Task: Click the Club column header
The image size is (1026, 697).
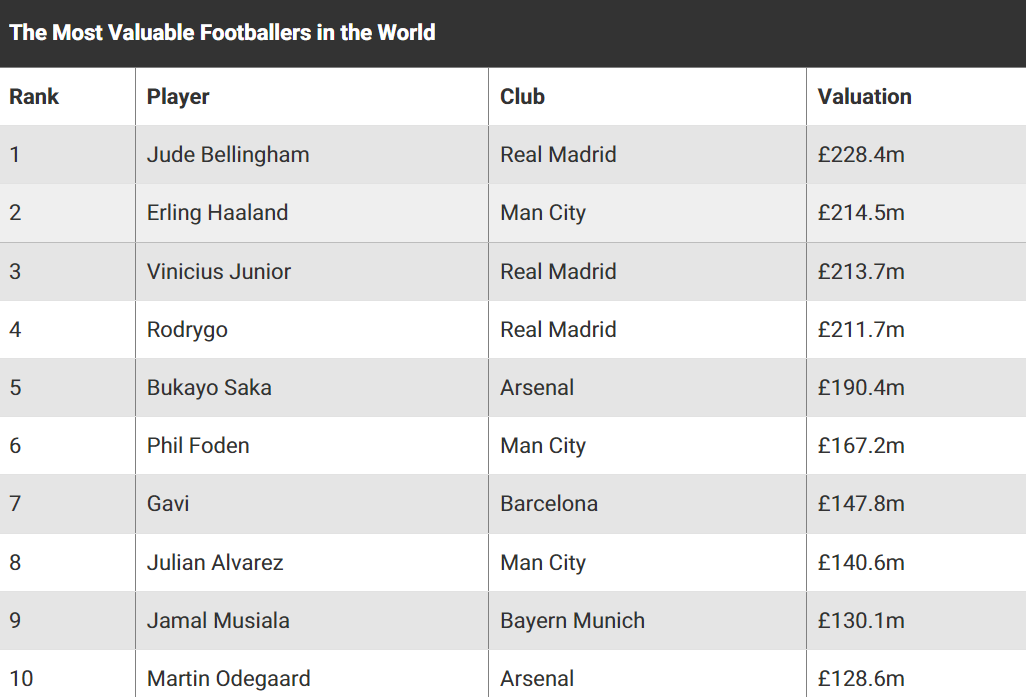Action: click(x=522, y=97)
